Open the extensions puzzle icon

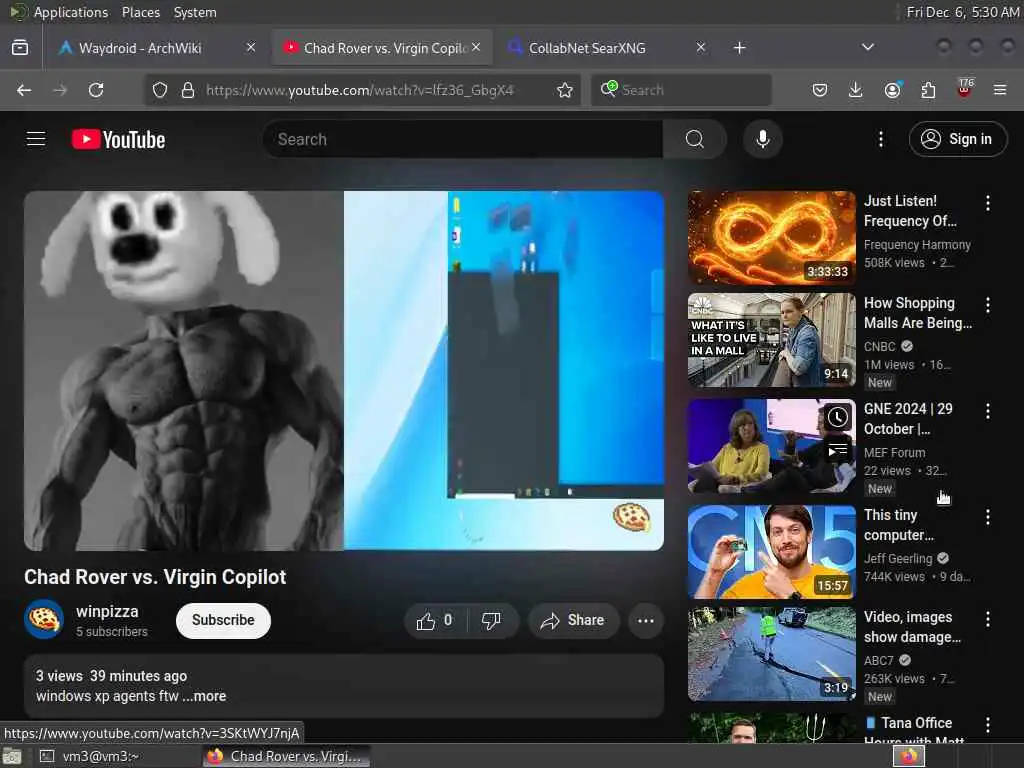(928, 90)
